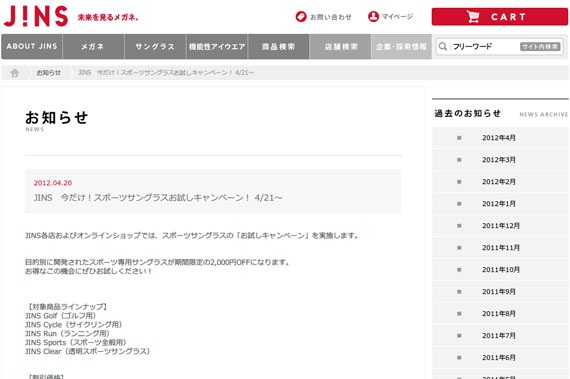The image size is (570, 379).
Task: Click お知らせ in the breadcrumb
Action: pos(49,73)
